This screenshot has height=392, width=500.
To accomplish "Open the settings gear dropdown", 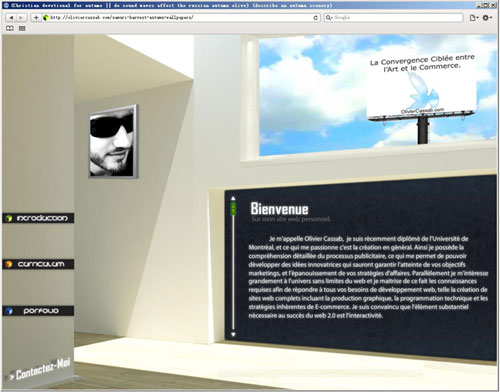I will [487, 18].
